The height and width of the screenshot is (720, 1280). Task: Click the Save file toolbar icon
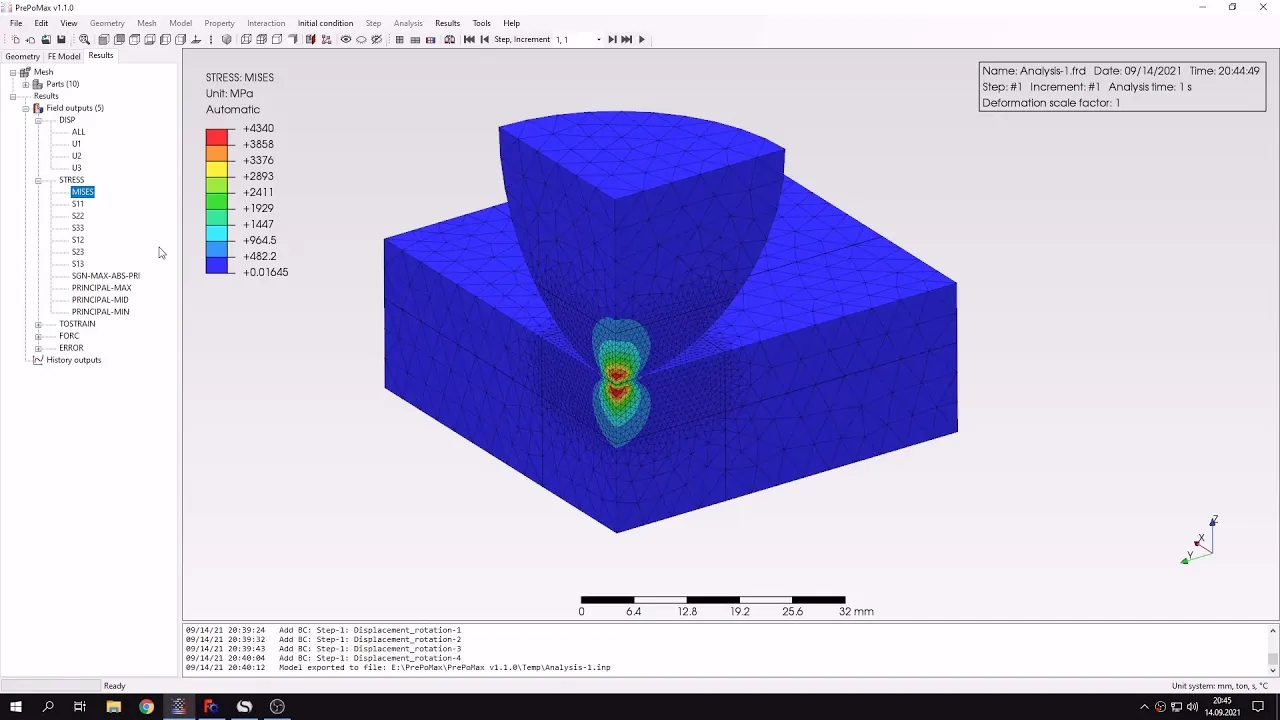(x=61, y=39)
